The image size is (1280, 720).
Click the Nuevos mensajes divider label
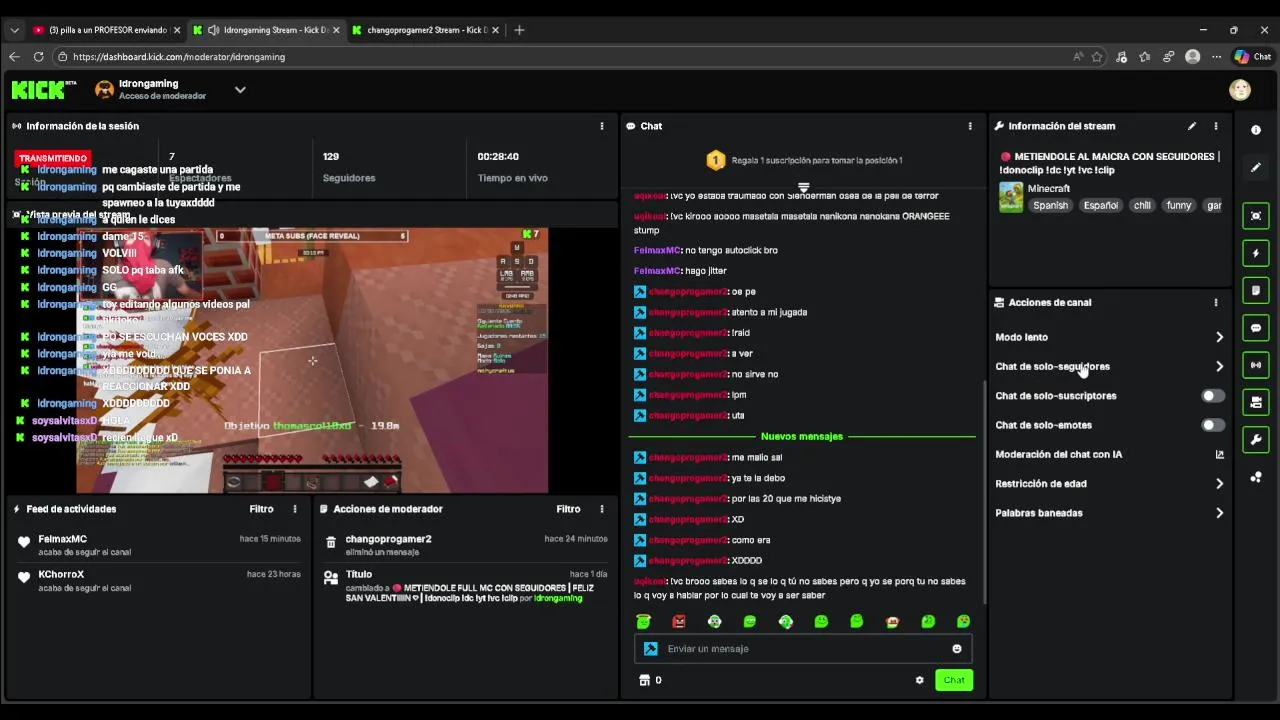pos(802,437)
